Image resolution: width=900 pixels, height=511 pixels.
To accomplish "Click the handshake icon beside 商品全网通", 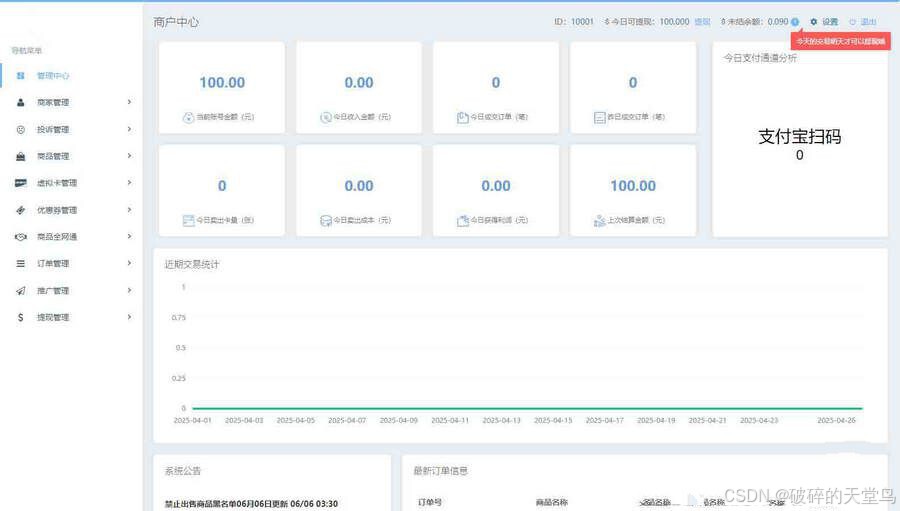I will pos(21,237).
